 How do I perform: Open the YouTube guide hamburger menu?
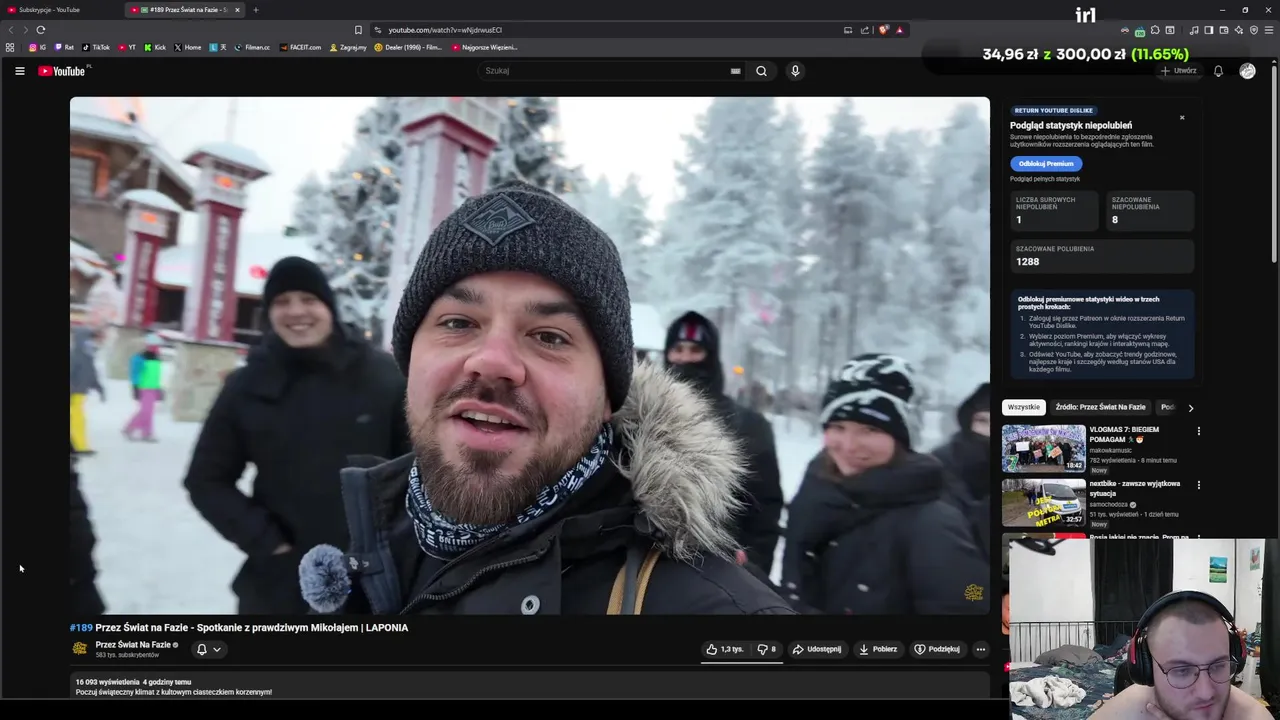point(19,71)
